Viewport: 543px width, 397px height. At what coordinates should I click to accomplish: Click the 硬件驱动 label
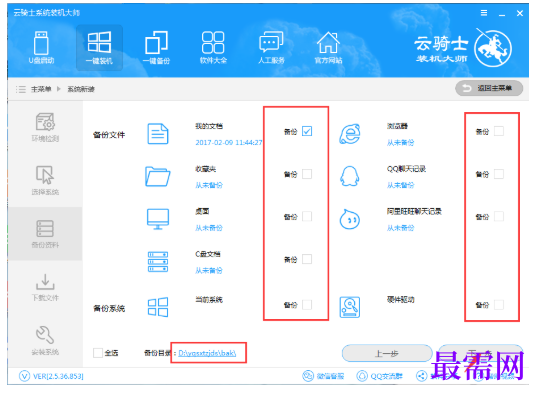(400, 300)
